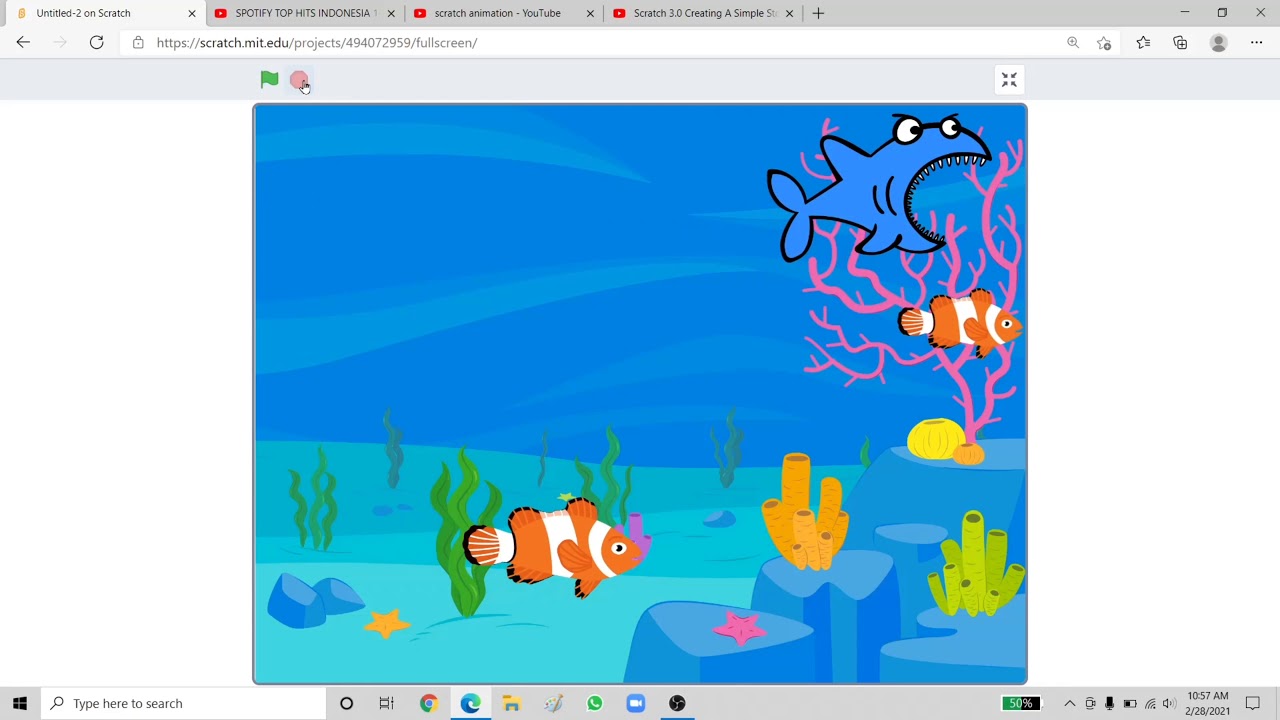Viewport: 1280px width, 720px height.
Task: Open OBS Studio from taskbar
Action: coord(677,703)
